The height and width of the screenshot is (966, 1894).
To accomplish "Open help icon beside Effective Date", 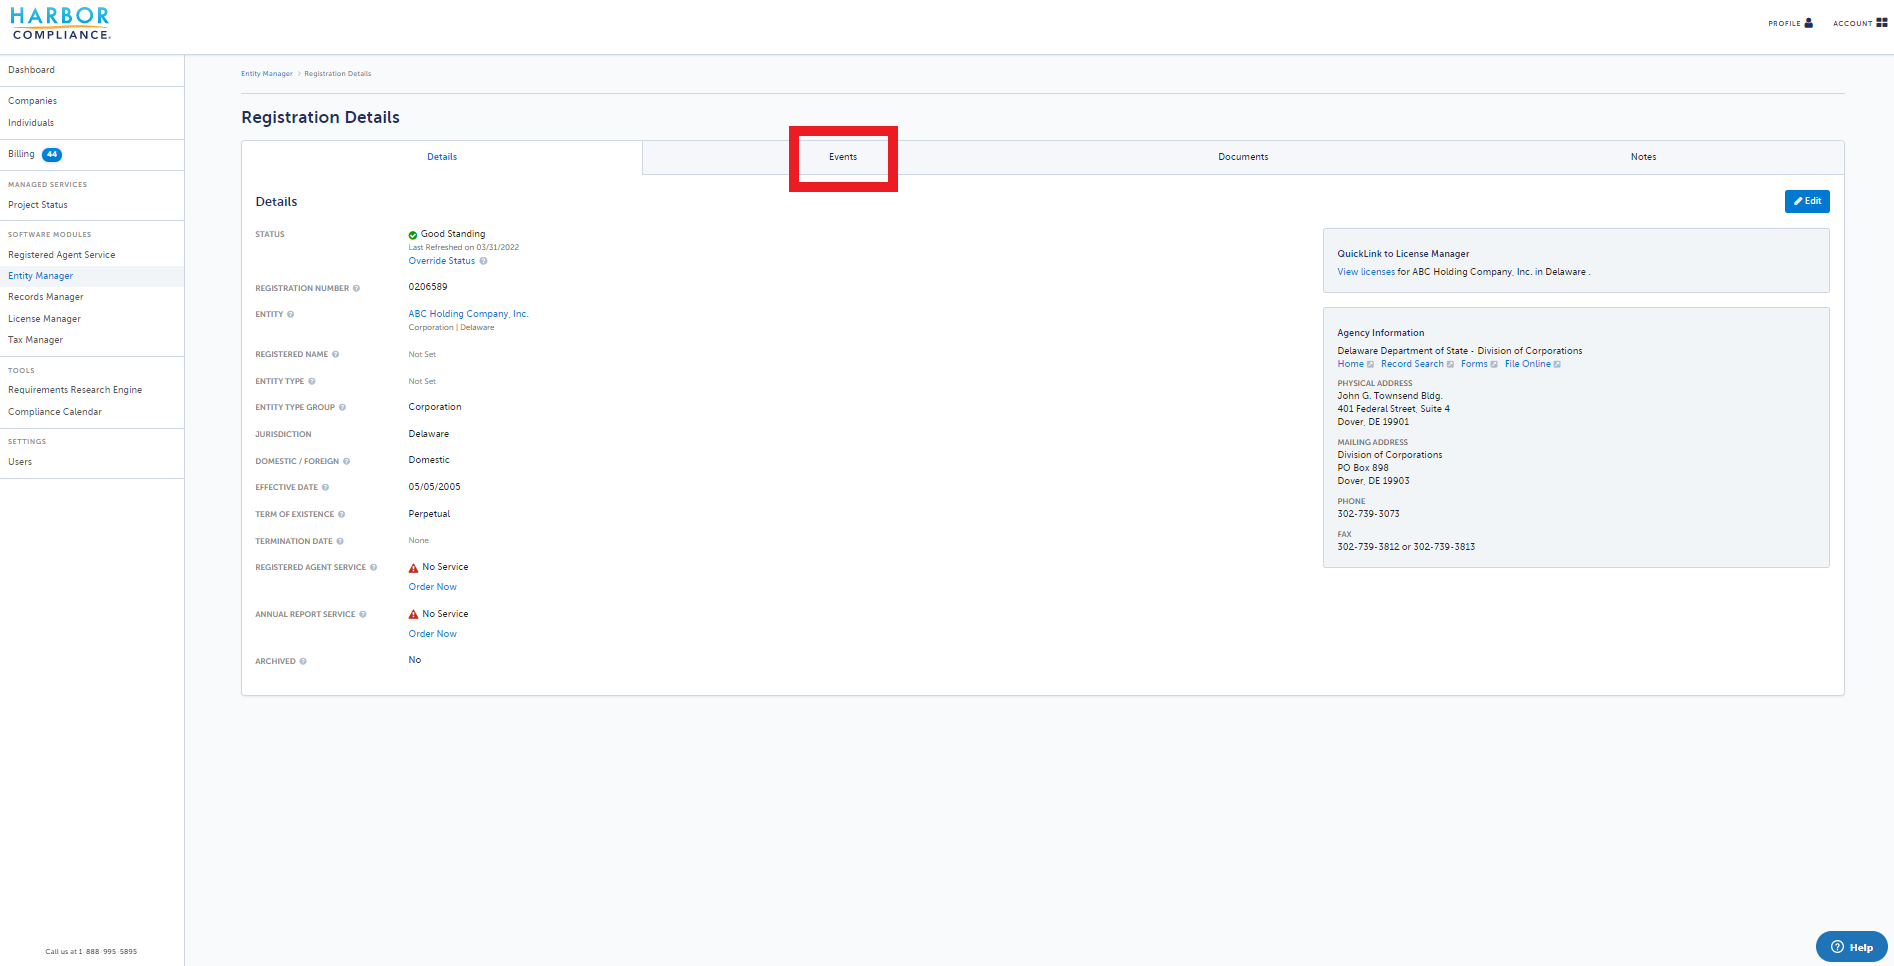I will tap(325, 487).
